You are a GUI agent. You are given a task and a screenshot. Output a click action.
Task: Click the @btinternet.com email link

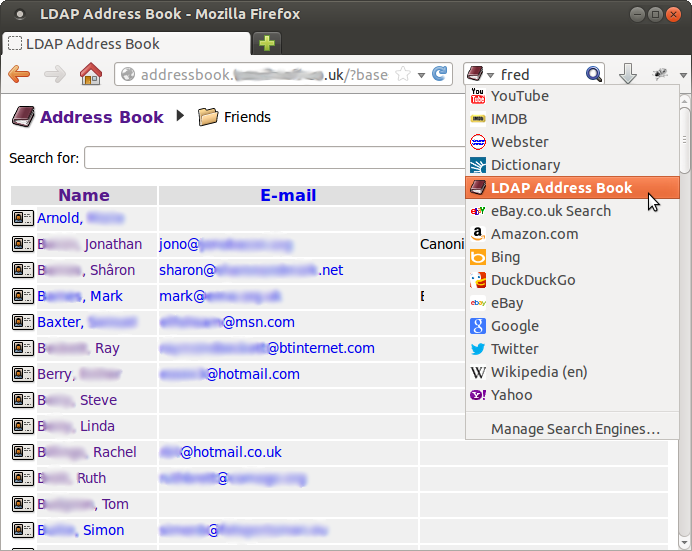coord(267,348)
